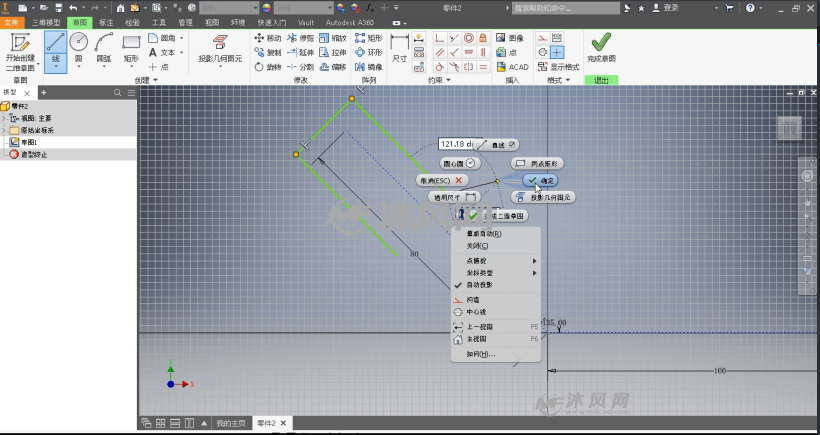820x435 pixels.
Task: Open the 线 tool dropdown arrow
Action: click(x=55, y=67)
